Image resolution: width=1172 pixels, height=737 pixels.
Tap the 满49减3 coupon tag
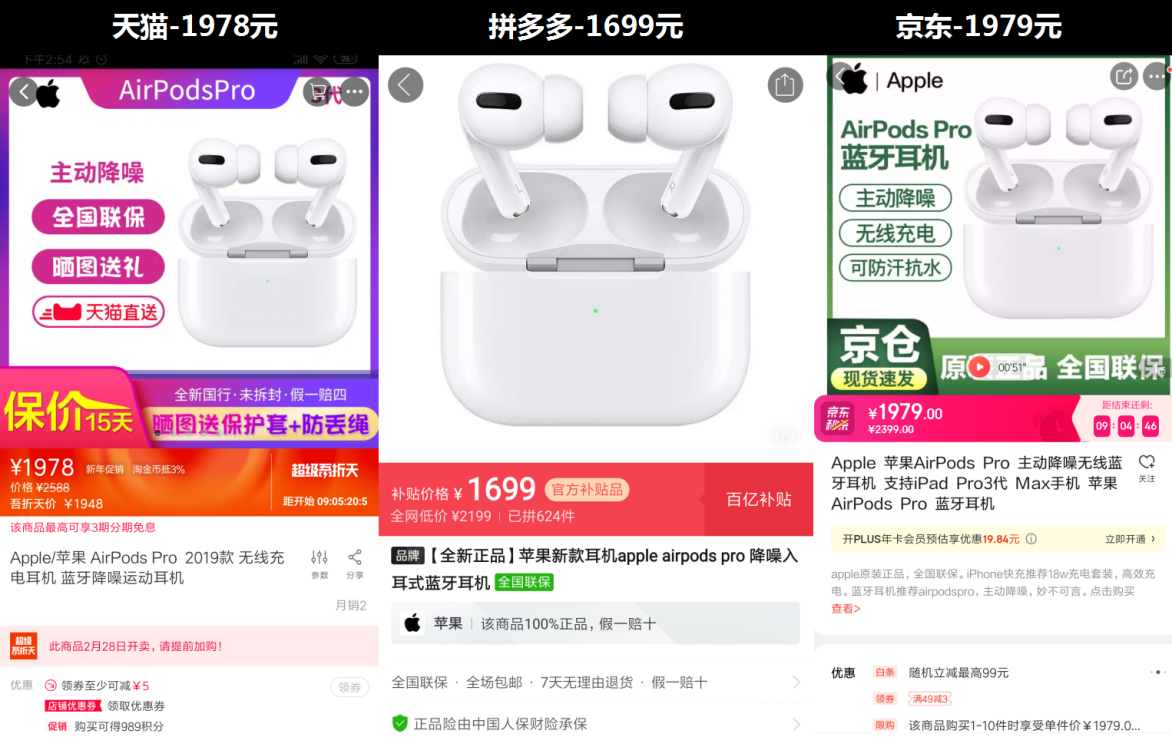pyautogui.click(x=929, y=699)
